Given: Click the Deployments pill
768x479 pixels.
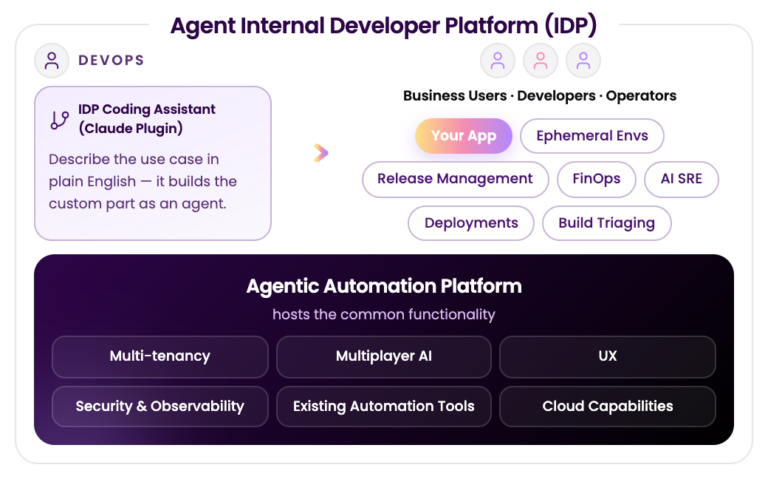Looking at the screenshot, I should tap(471, 223).
